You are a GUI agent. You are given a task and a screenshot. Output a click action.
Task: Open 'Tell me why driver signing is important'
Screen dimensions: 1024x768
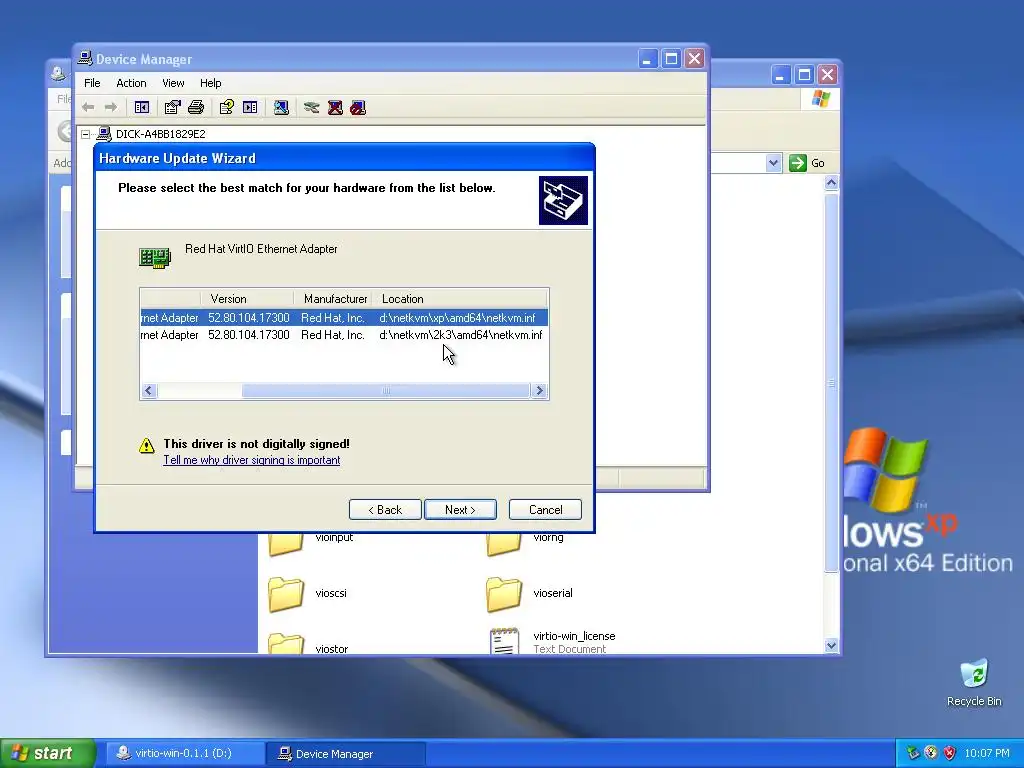(x=251, y=460)
